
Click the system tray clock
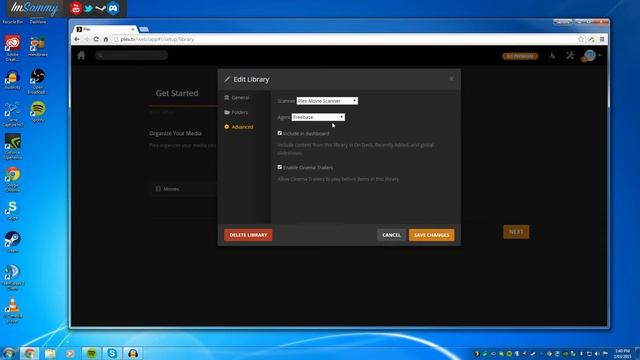click(x=623, y=353)
